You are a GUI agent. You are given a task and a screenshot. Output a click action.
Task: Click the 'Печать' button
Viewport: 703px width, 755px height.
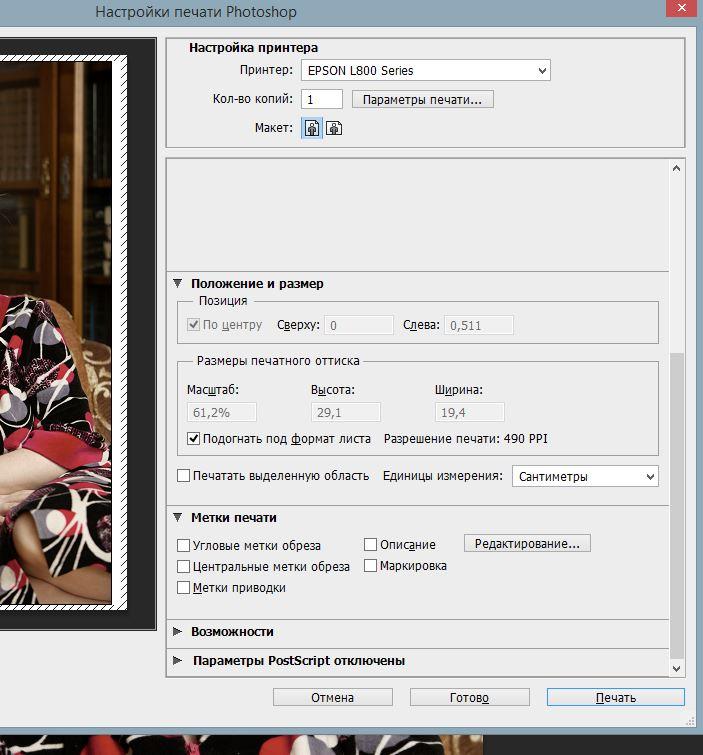point(615,697)
